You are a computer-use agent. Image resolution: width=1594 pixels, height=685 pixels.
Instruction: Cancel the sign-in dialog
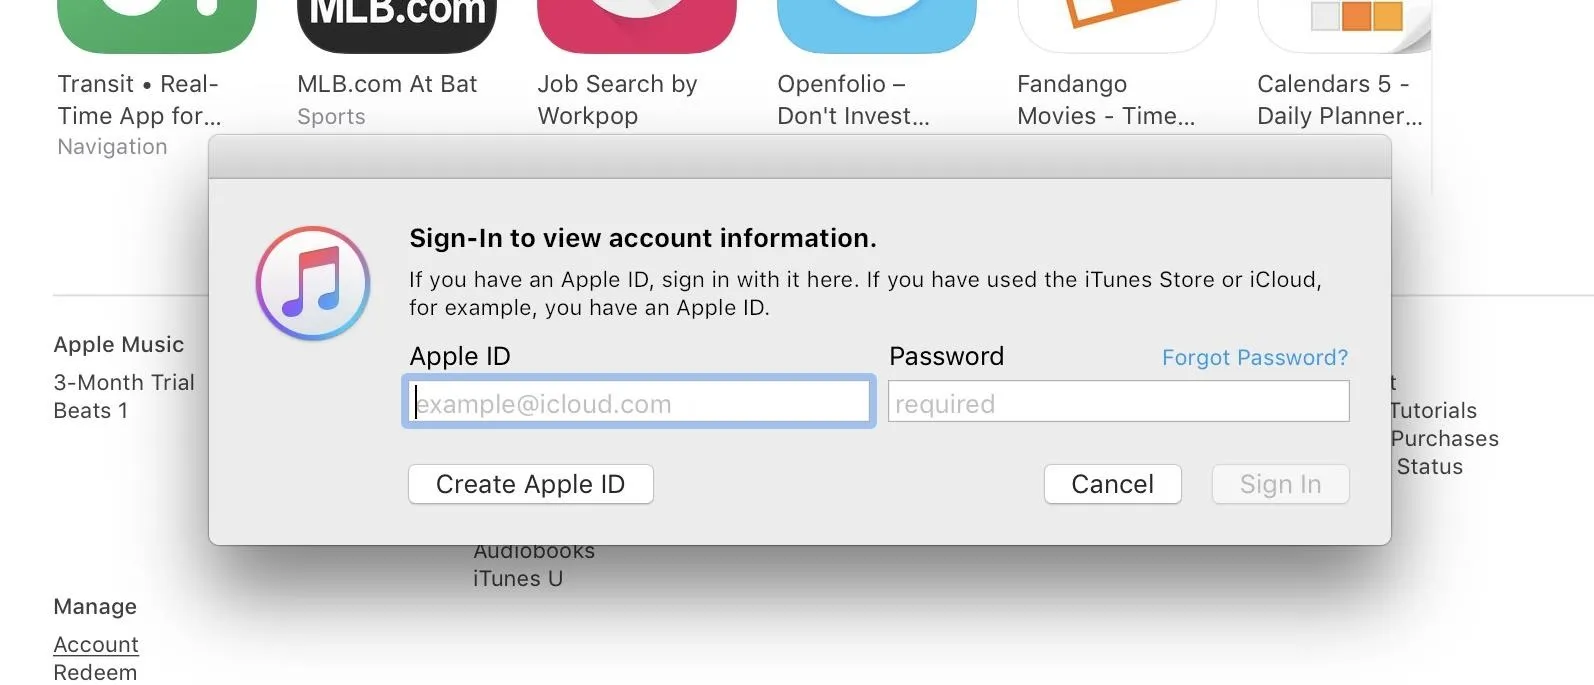1112,485
